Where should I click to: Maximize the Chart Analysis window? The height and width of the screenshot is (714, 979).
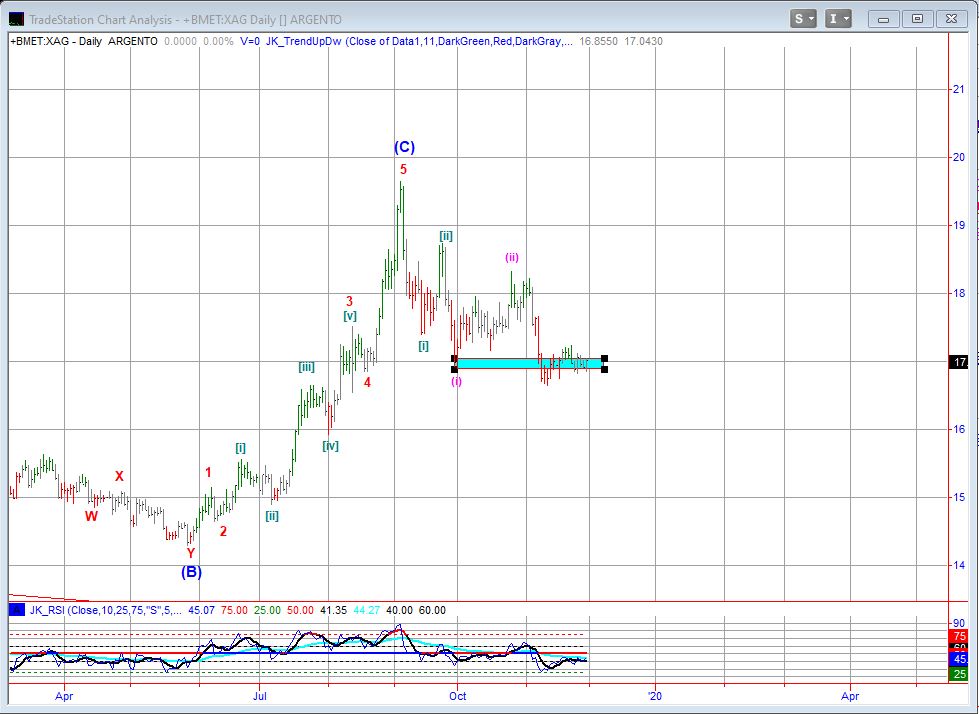[x=917, y=19]
